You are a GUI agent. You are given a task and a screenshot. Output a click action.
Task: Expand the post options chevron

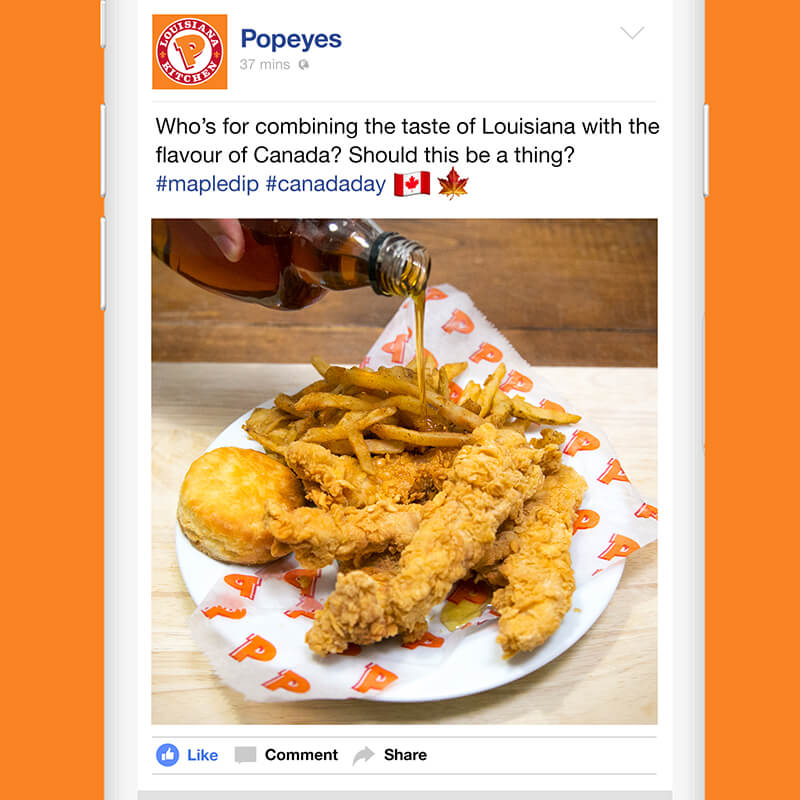pos(632,33)
